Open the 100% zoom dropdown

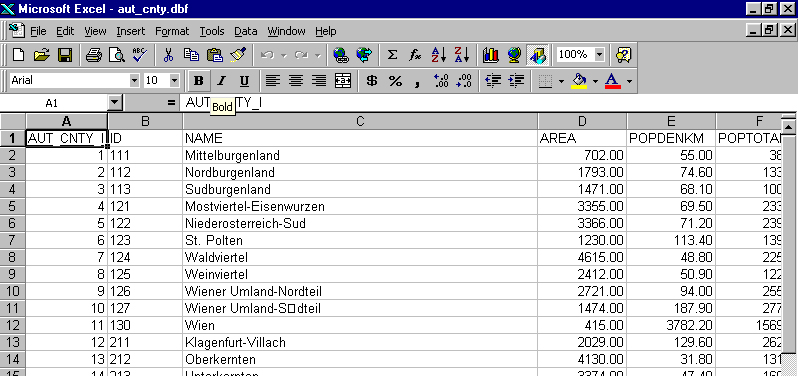tap(599, 54)
